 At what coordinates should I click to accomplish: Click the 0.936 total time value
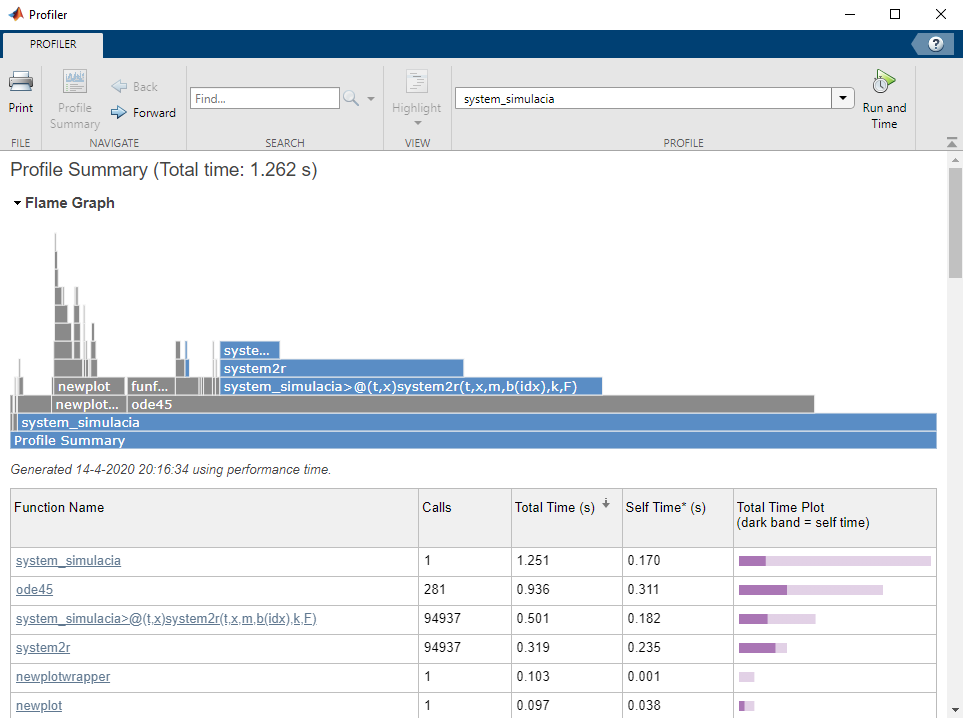tap(533, 590)
